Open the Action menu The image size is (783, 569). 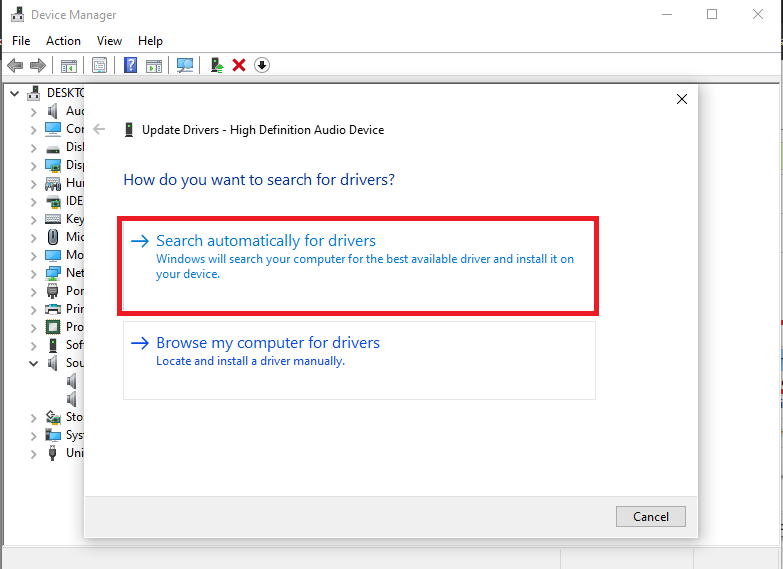click(x=63, y=41)
